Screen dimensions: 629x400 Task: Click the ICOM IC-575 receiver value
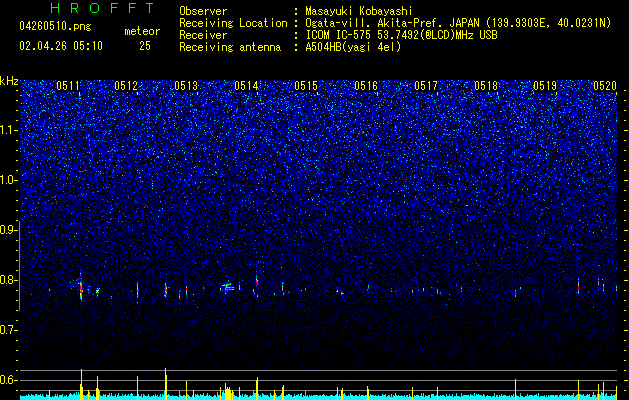[x=401, y=35]
